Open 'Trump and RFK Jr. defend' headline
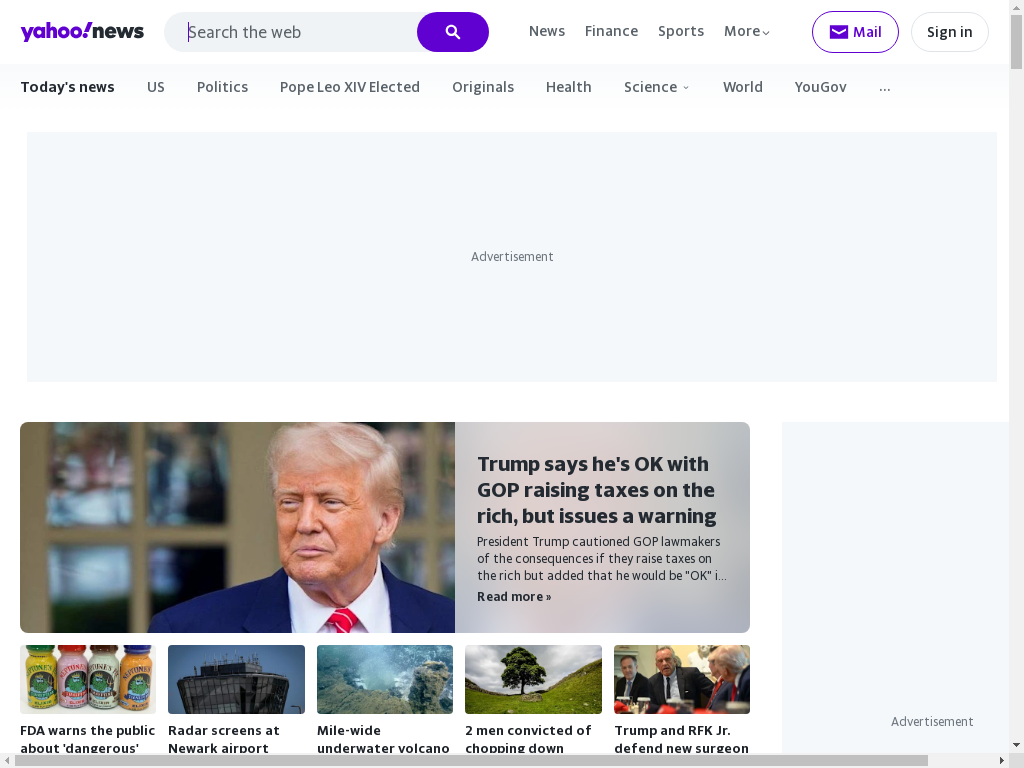This screenshot has width=1024, height=768. tap(681, 739)
